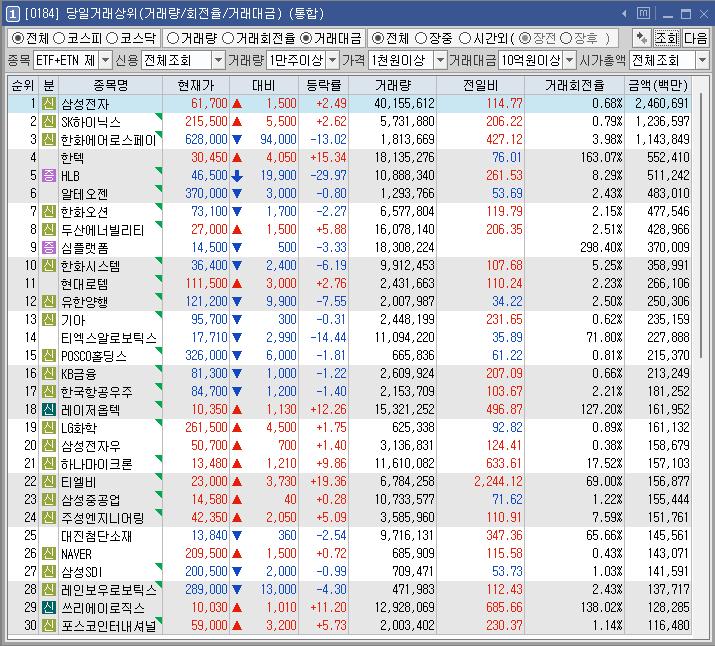Image resolution: width=715 pixels, height=646 pixels.
Task: Click the 금액(백만) column header
Action: coord(658,85)
